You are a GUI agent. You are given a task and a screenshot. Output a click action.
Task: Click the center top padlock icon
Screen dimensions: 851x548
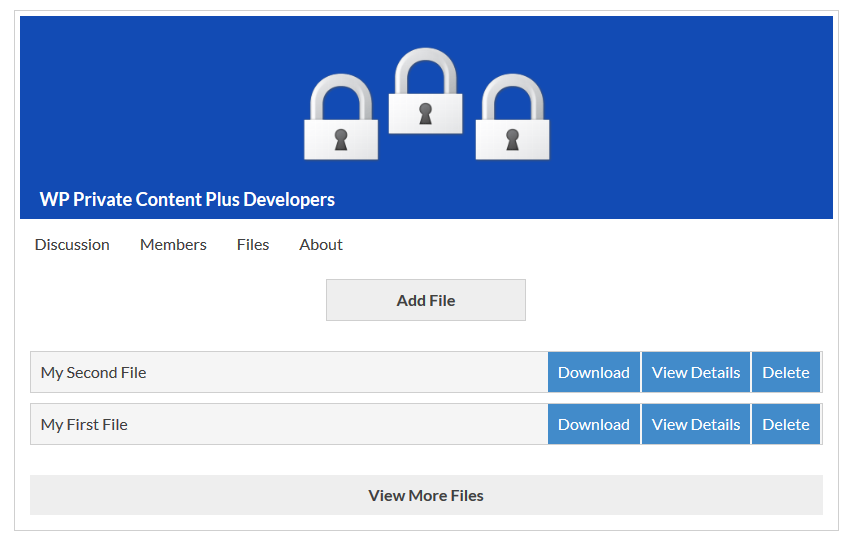[426, 91]
